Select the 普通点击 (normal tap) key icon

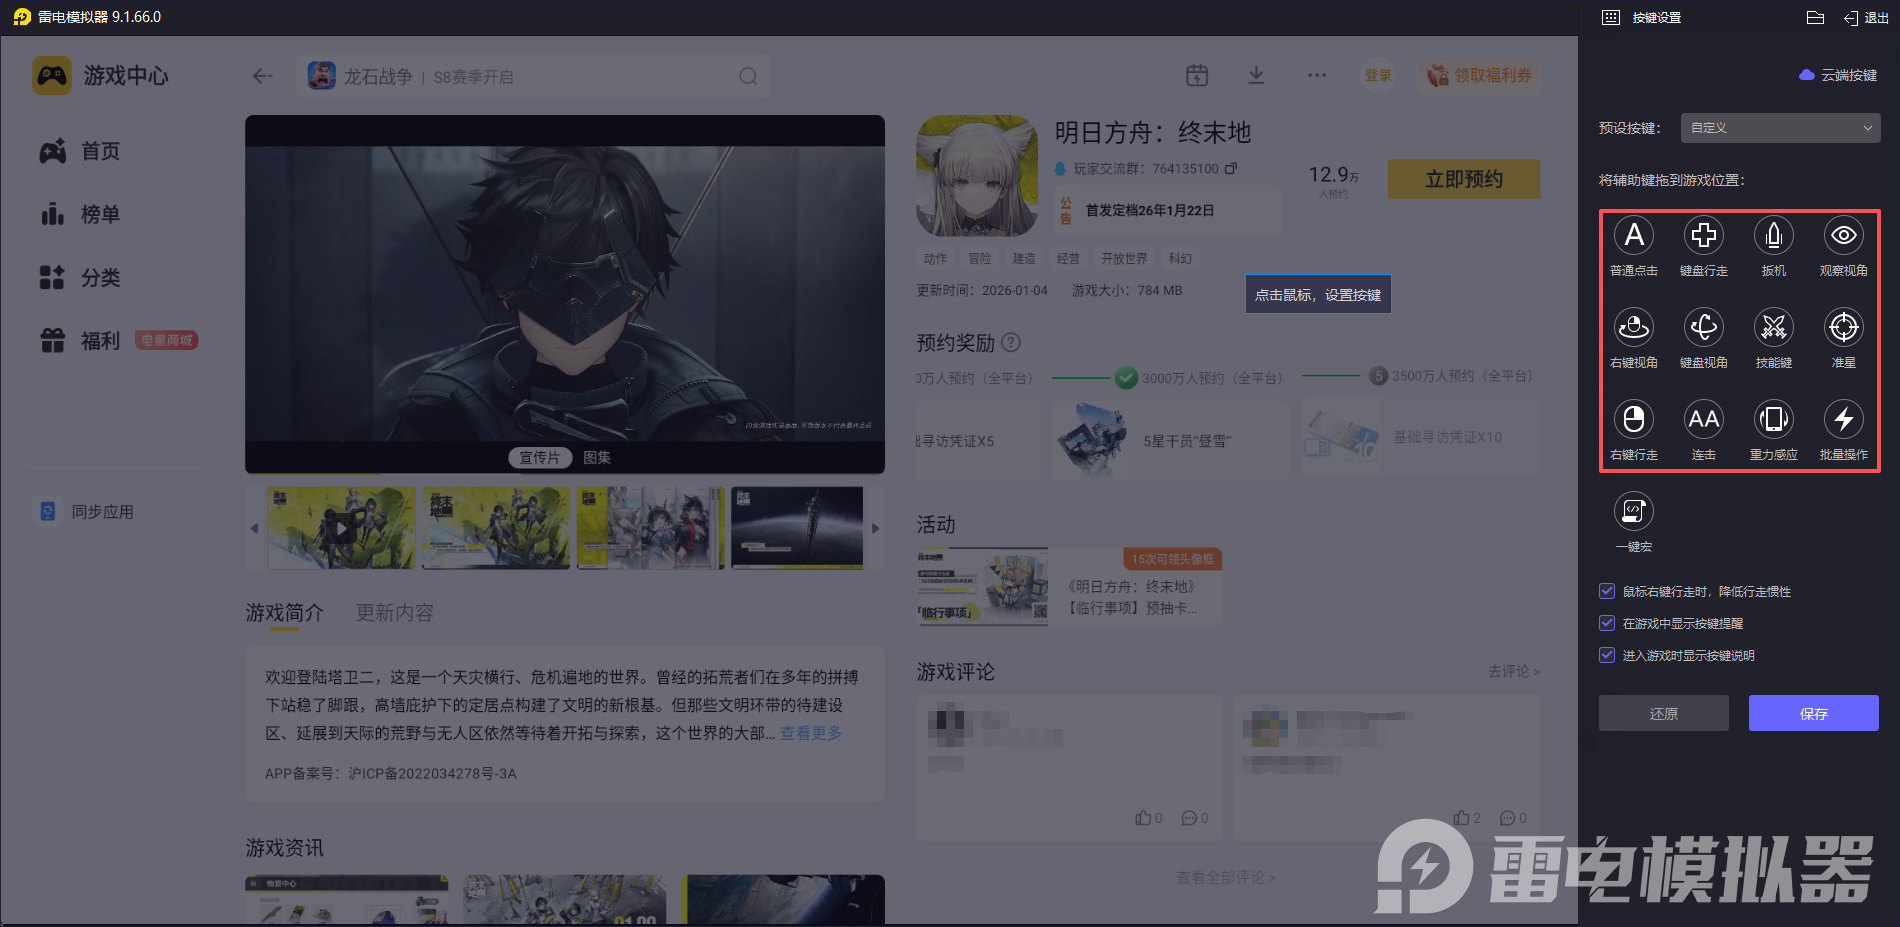(1634, 236)
